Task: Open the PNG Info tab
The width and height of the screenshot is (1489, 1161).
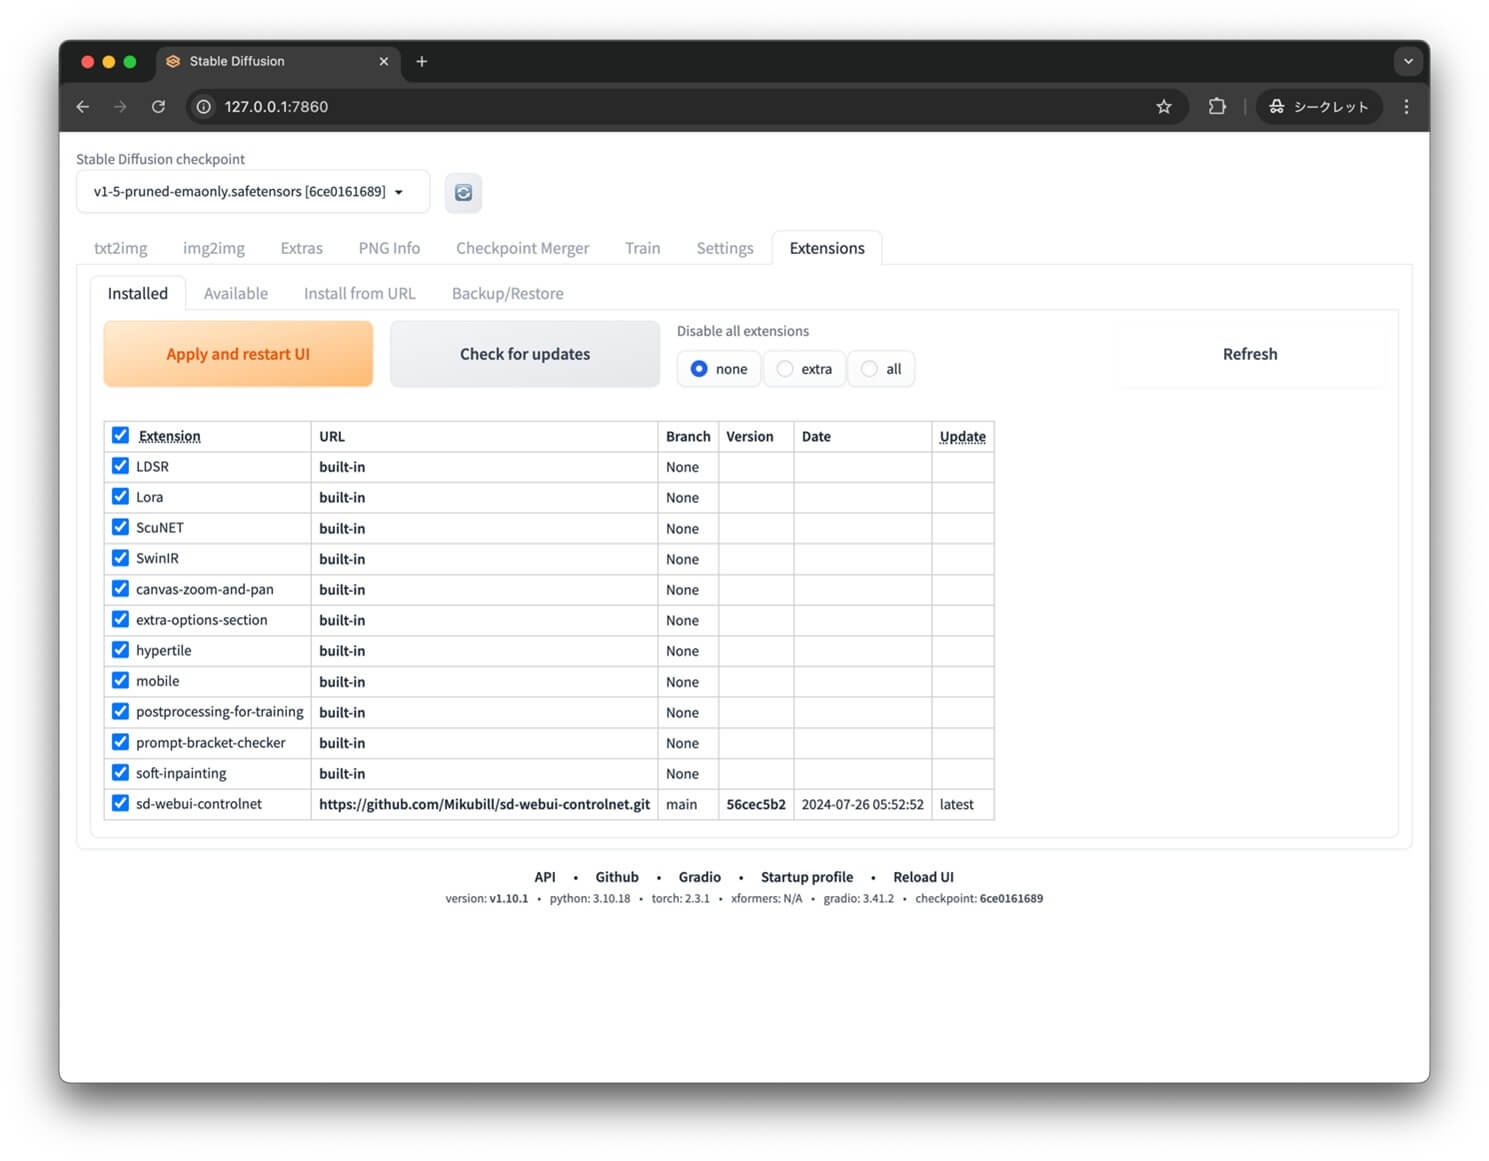Action: [389, 248]
